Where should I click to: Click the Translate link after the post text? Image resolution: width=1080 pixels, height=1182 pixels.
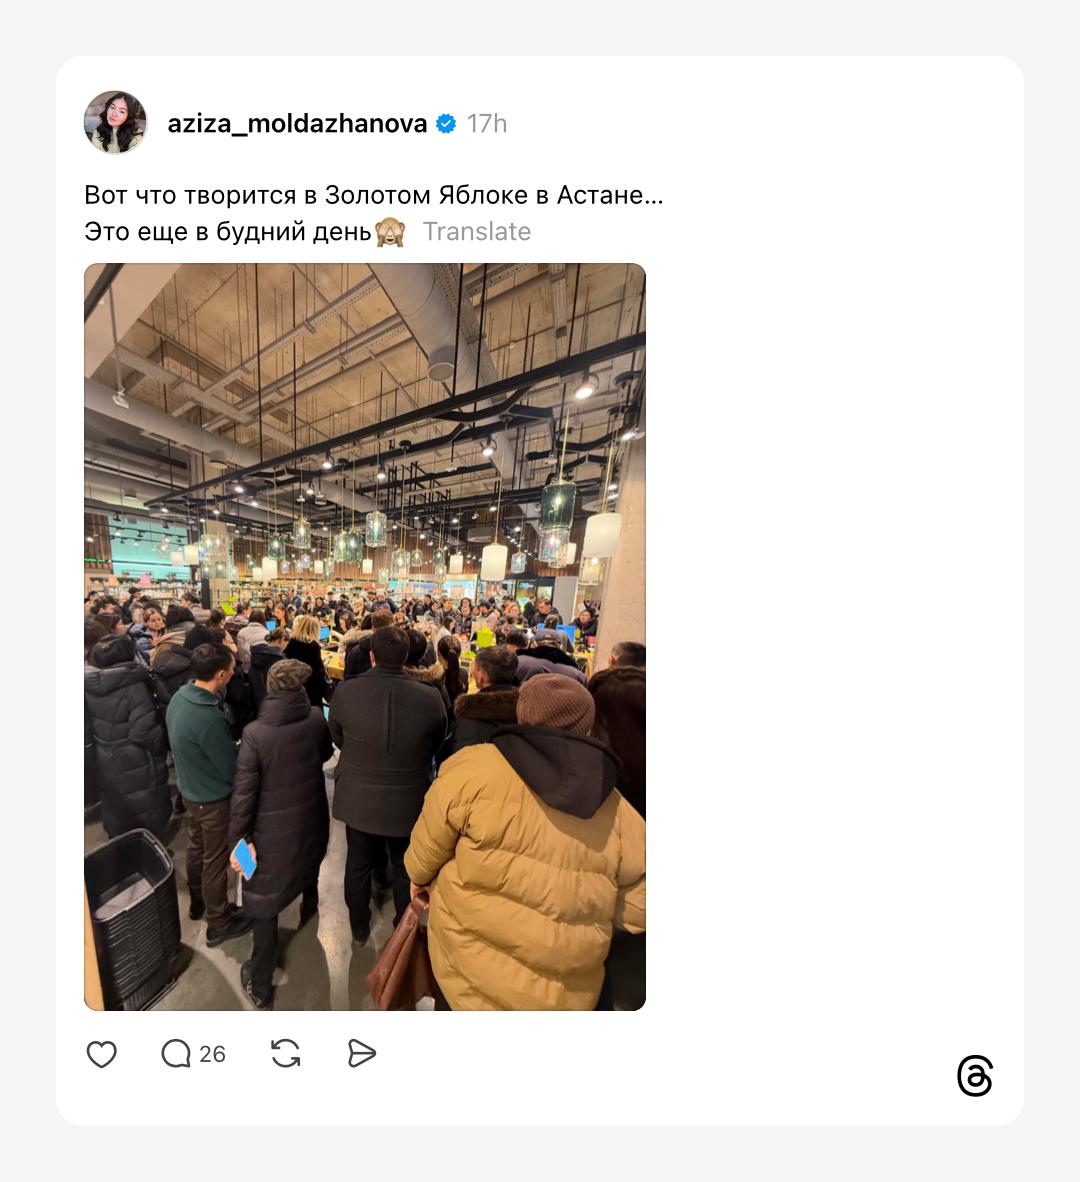pyautogui.click(x=476, y=231)
